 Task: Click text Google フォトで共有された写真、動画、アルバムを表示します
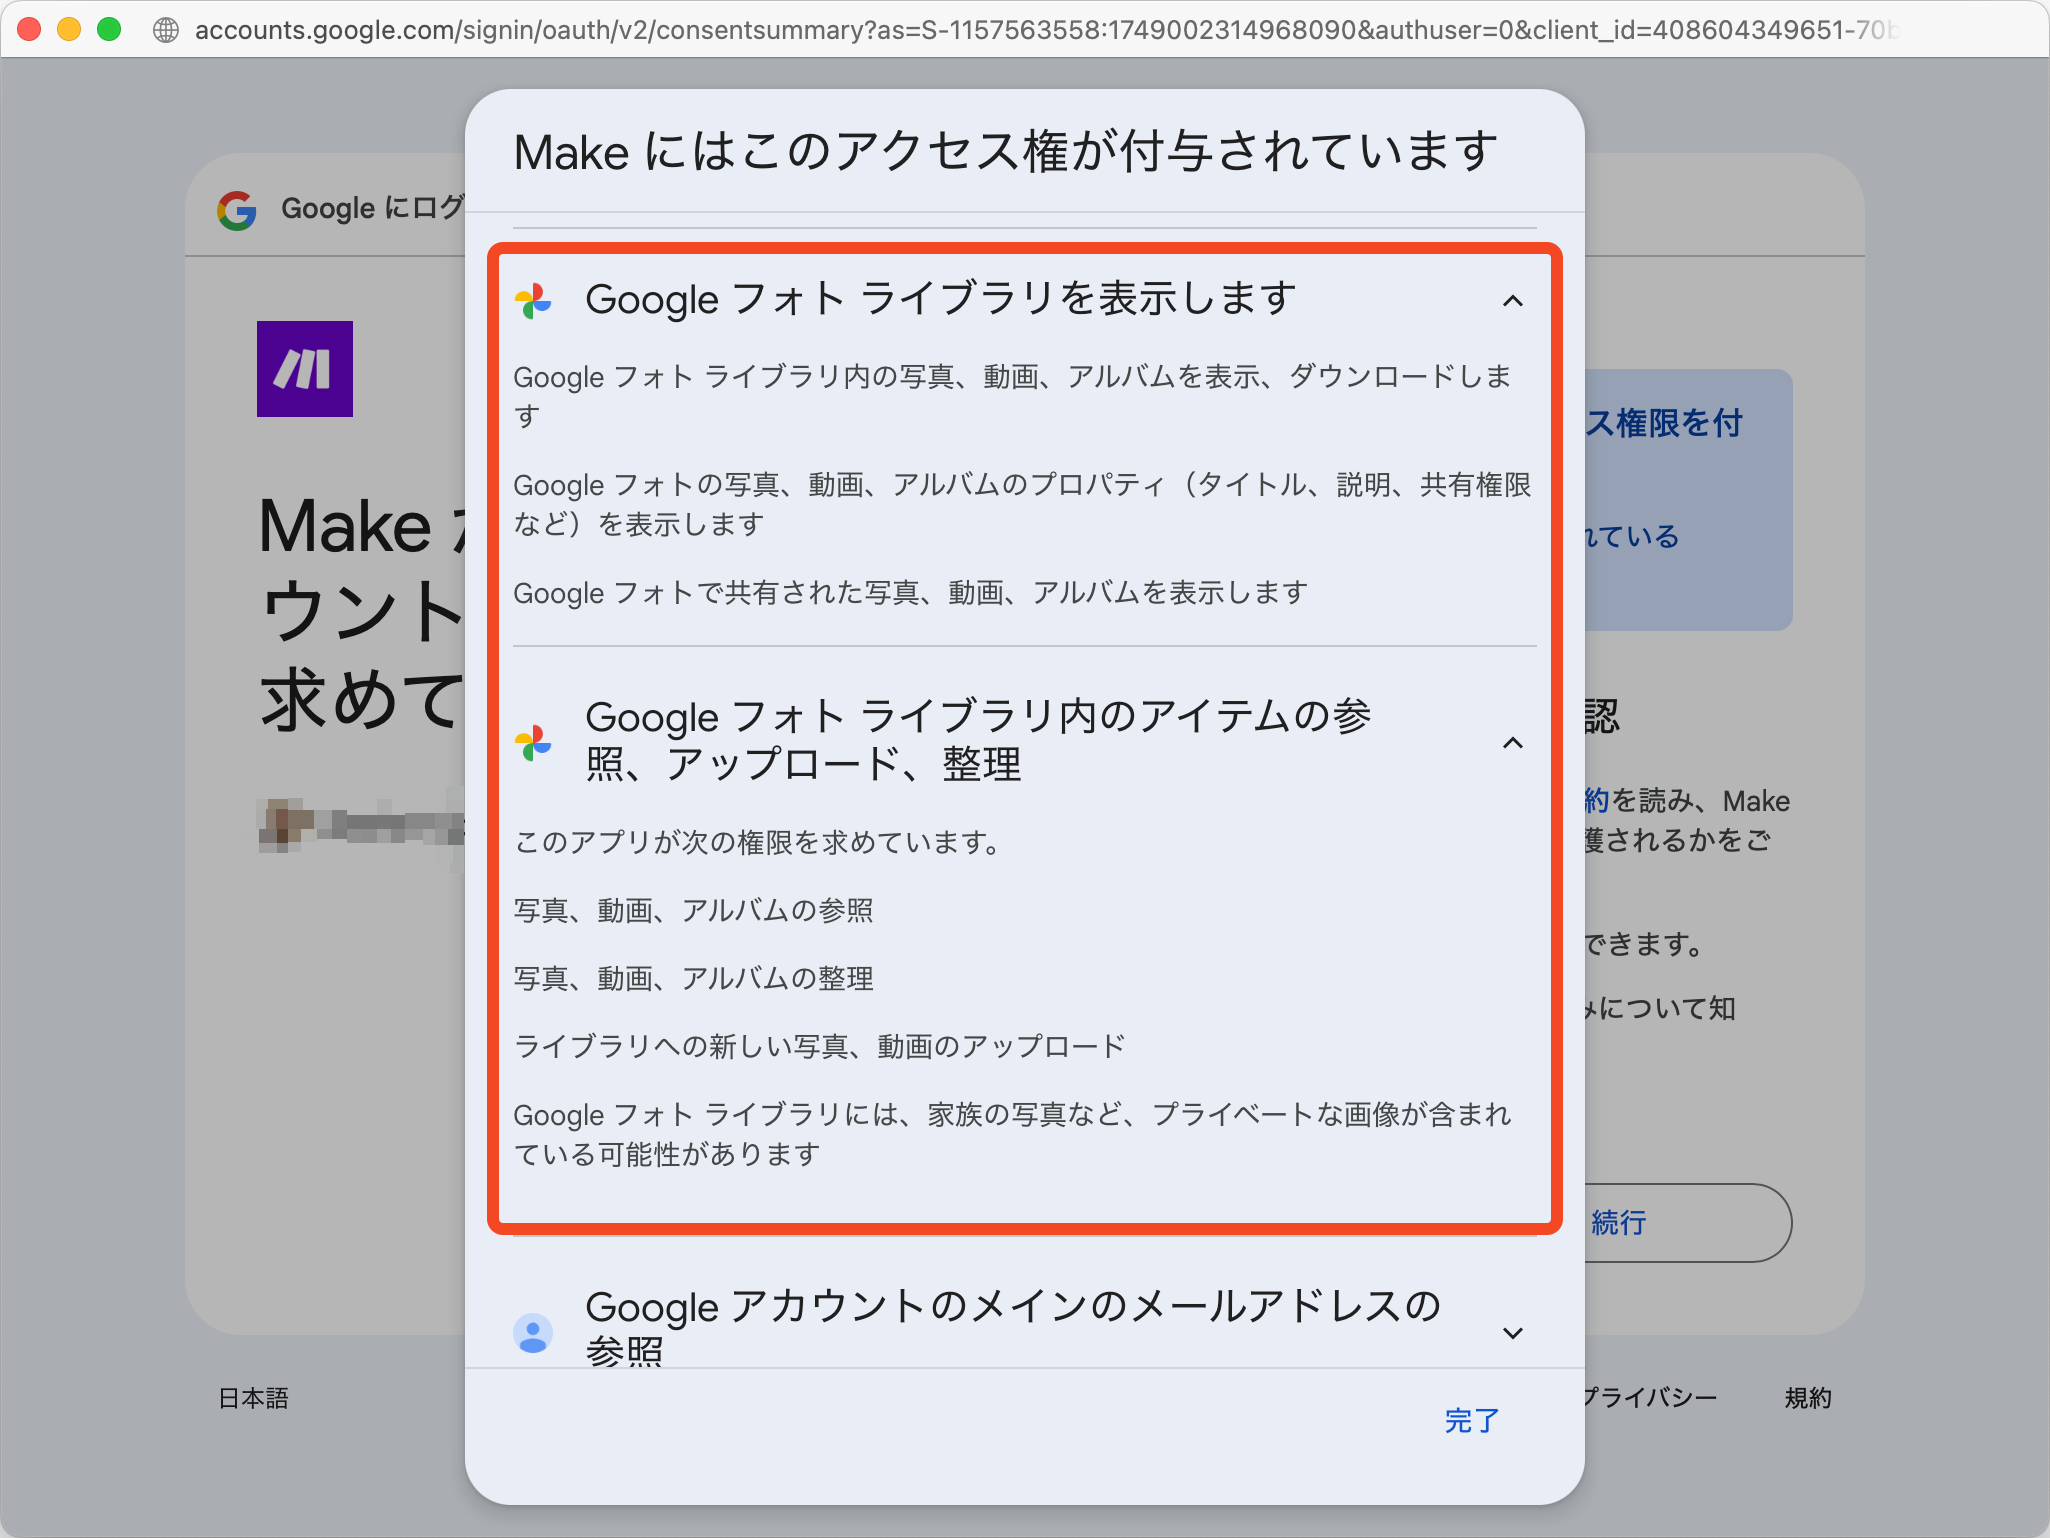click(x=911, y=593)
